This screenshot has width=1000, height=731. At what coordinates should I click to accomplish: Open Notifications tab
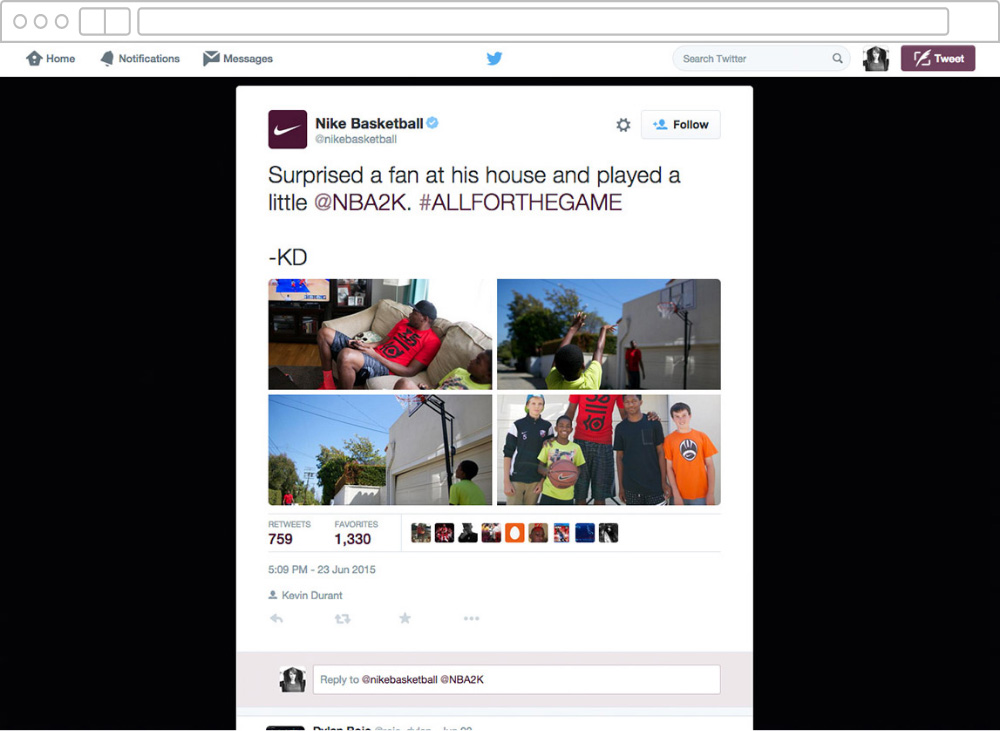[140, 58]
